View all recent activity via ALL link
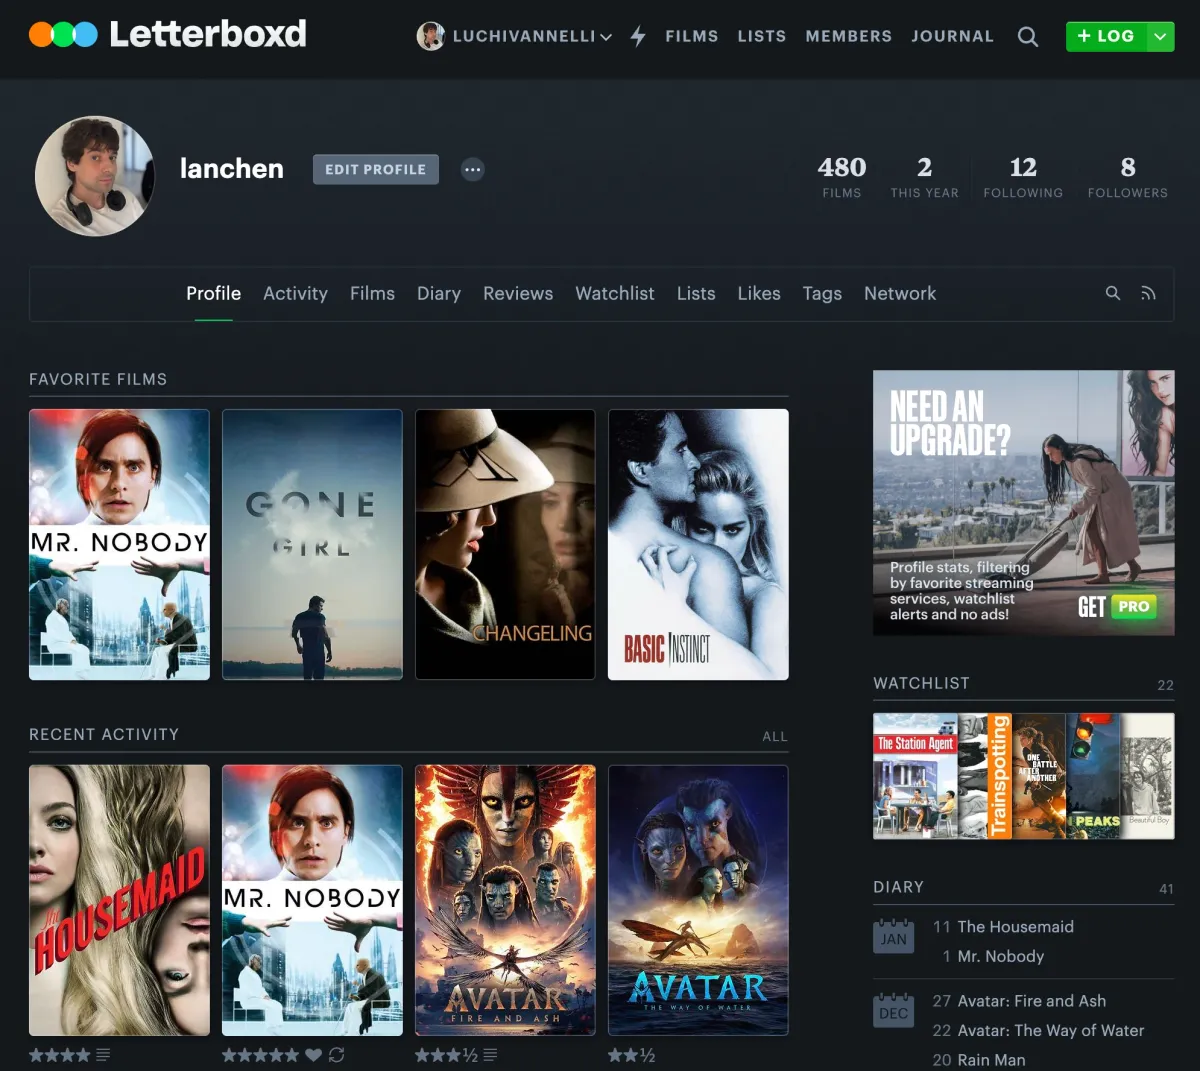This screenshot has height=1071, width=1200. click(x=774, y=736)
